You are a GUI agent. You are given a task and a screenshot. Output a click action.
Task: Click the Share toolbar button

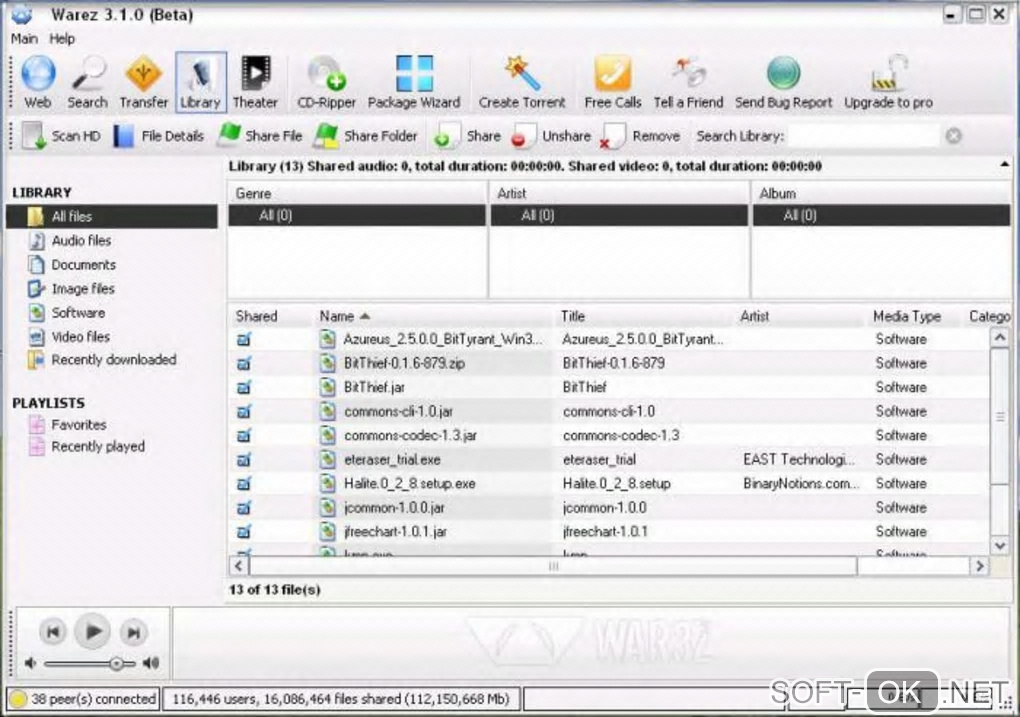coord(467,136)
